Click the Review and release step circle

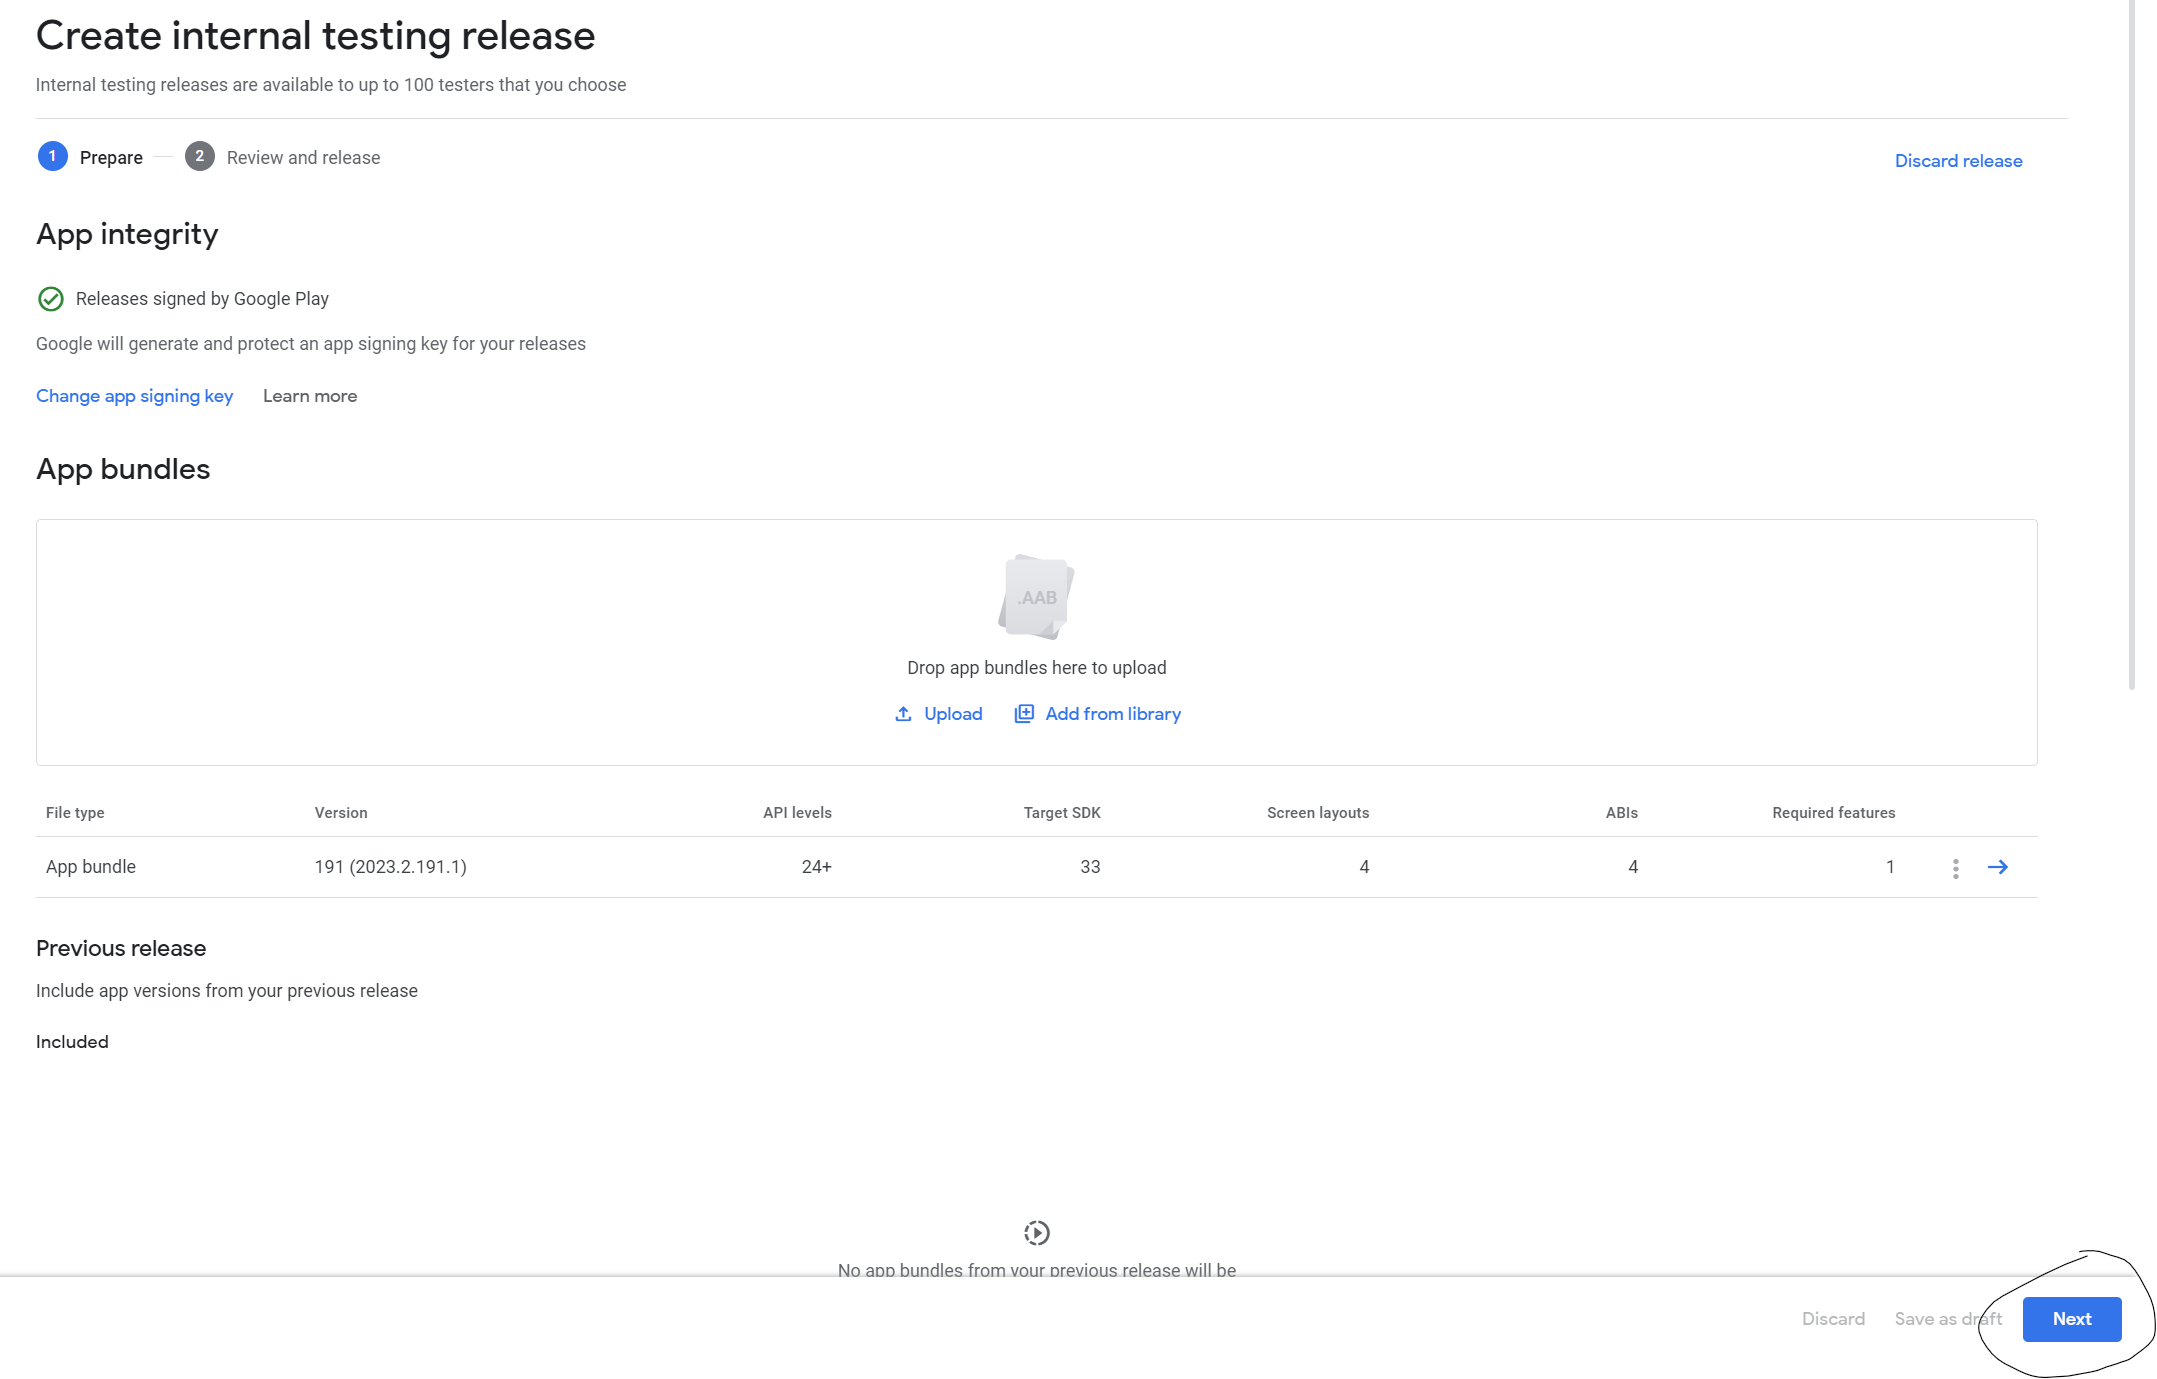[x=200, y=157]
